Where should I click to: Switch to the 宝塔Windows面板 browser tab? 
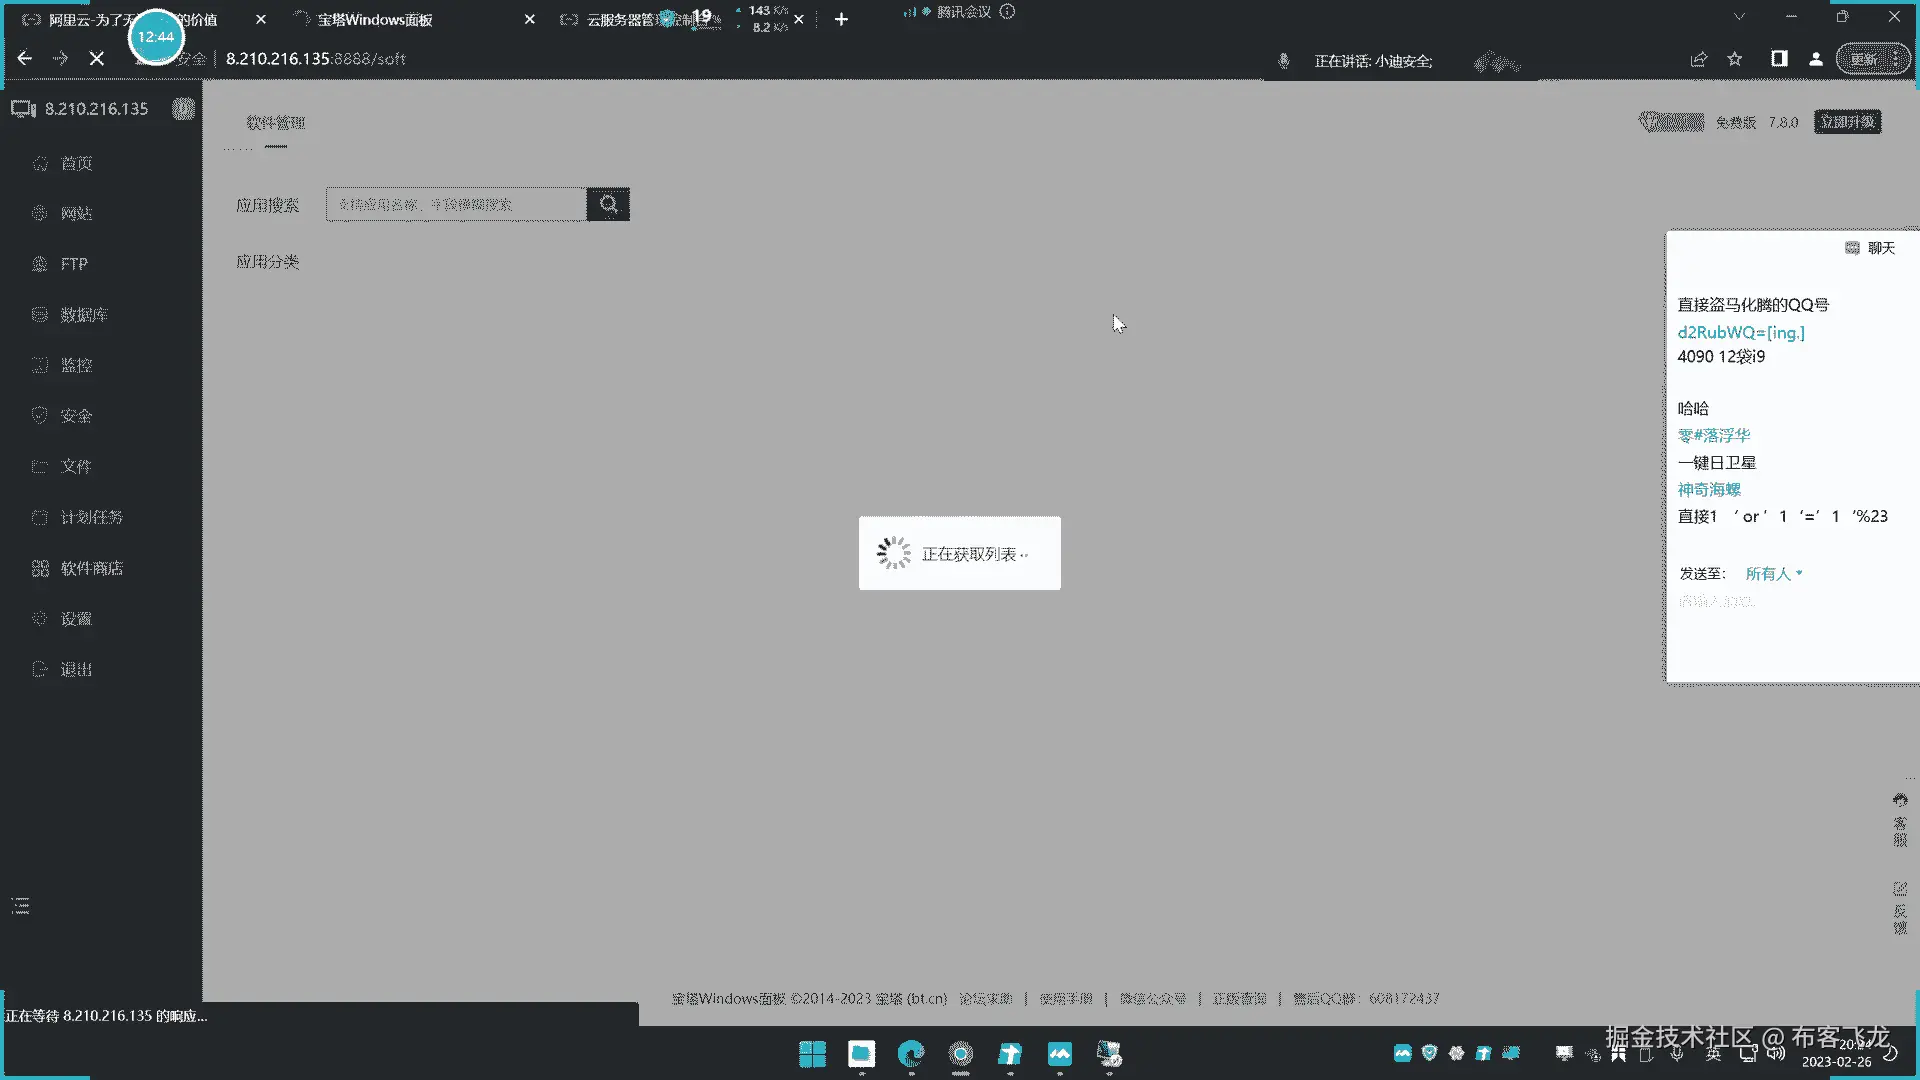[375, 19]
